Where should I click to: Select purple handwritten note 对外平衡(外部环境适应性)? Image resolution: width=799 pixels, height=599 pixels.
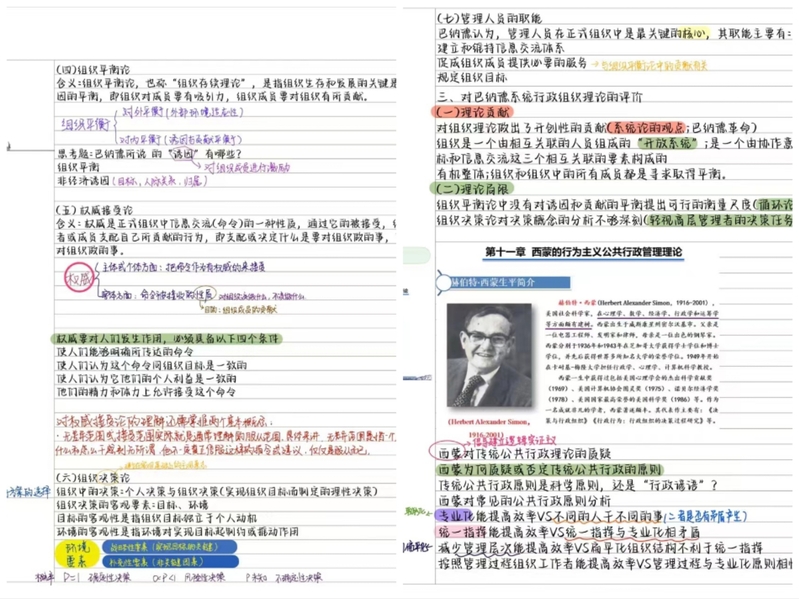tap(182, 112)
